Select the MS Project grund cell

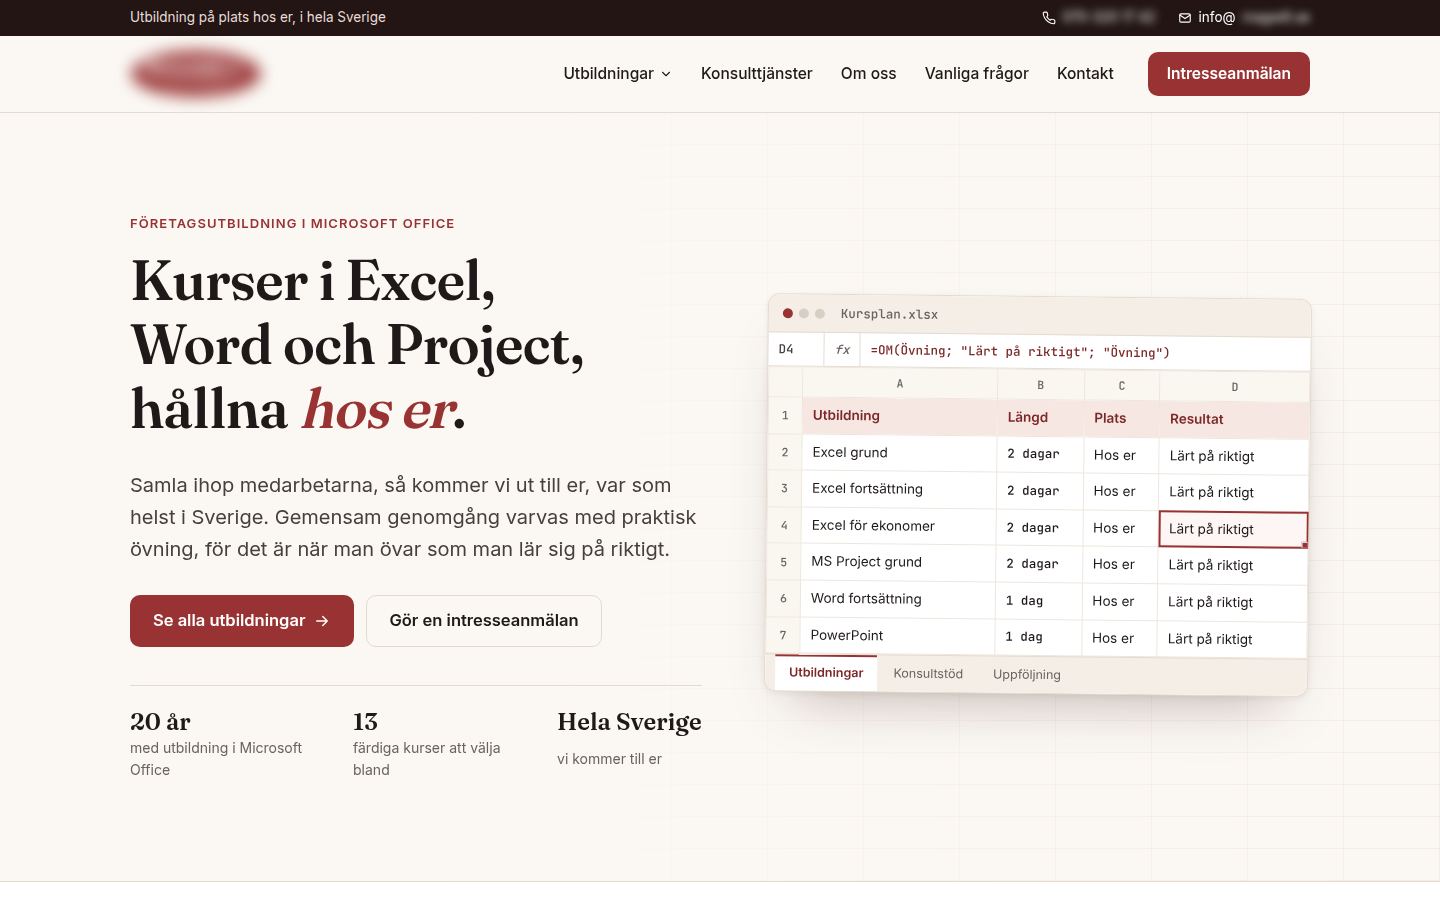(x=897, y=563)
